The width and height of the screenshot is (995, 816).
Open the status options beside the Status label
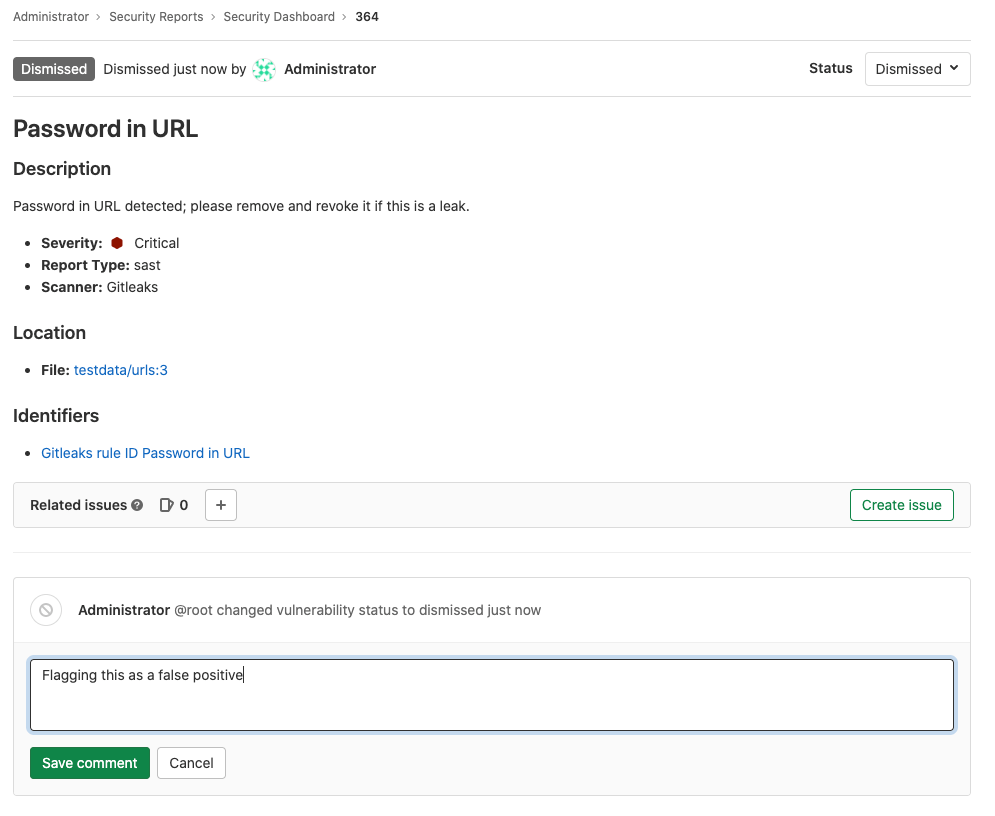(917, 69)
